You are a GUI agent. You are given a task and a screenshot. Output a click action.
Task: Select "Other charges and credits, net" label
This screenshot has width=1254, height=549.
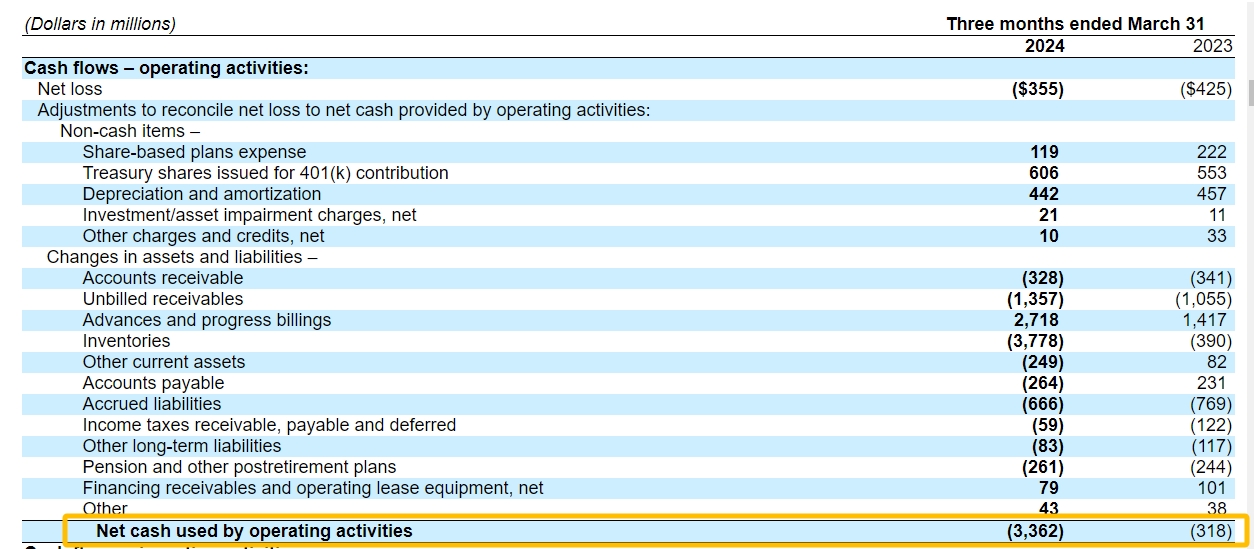click(204, 236)
